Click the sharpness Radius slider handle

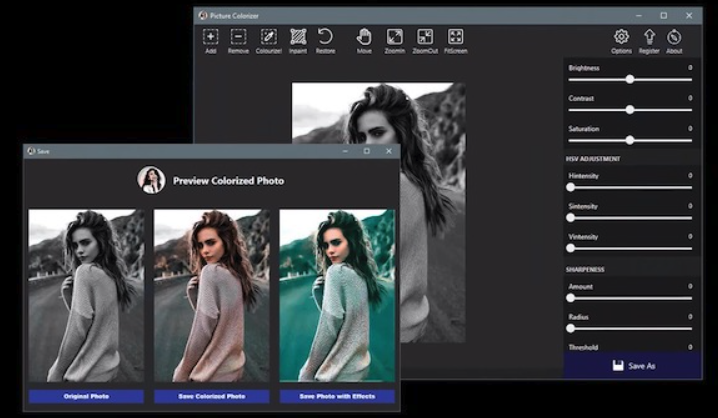tap(571, 328)
